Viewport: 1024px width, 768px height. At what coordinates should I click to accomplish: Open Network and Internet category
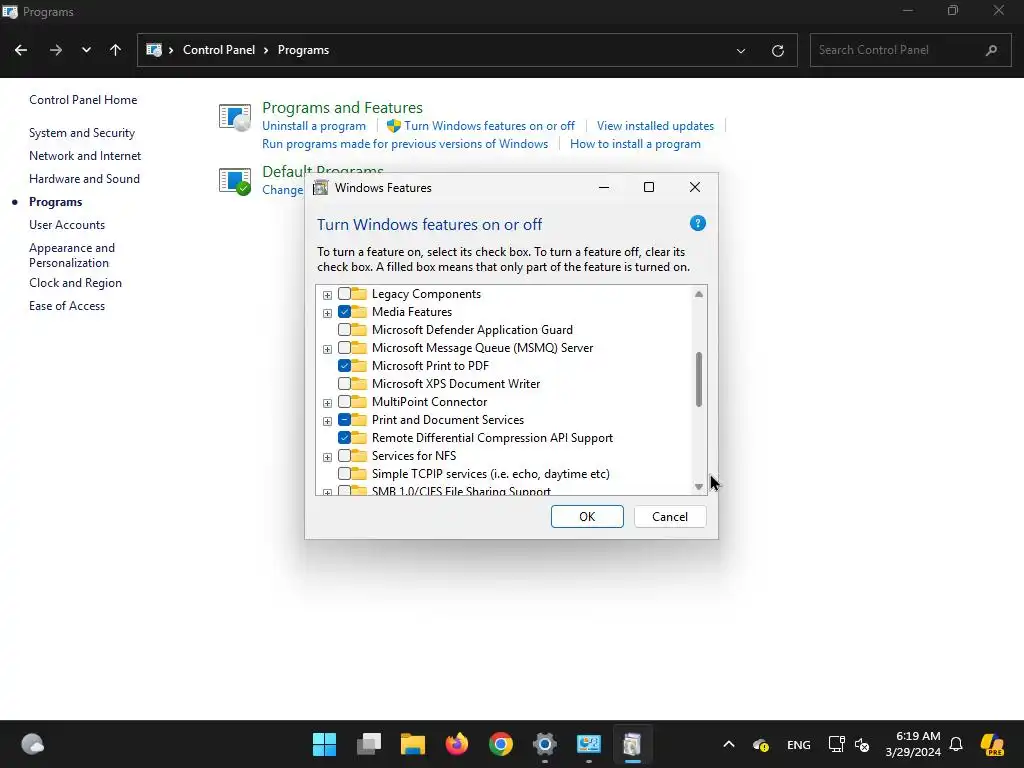point(85,156)
